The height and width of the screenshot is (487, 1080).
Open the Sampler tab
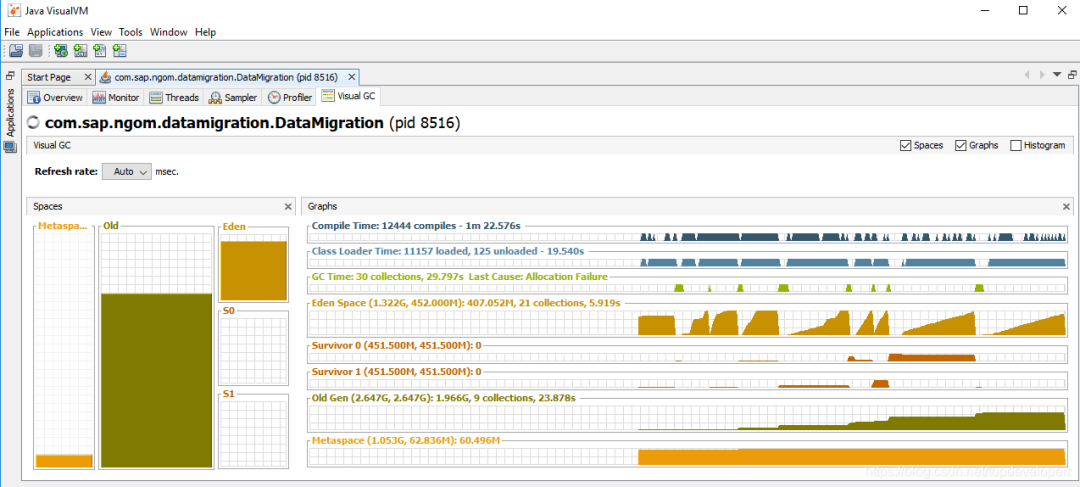[233, 97]
